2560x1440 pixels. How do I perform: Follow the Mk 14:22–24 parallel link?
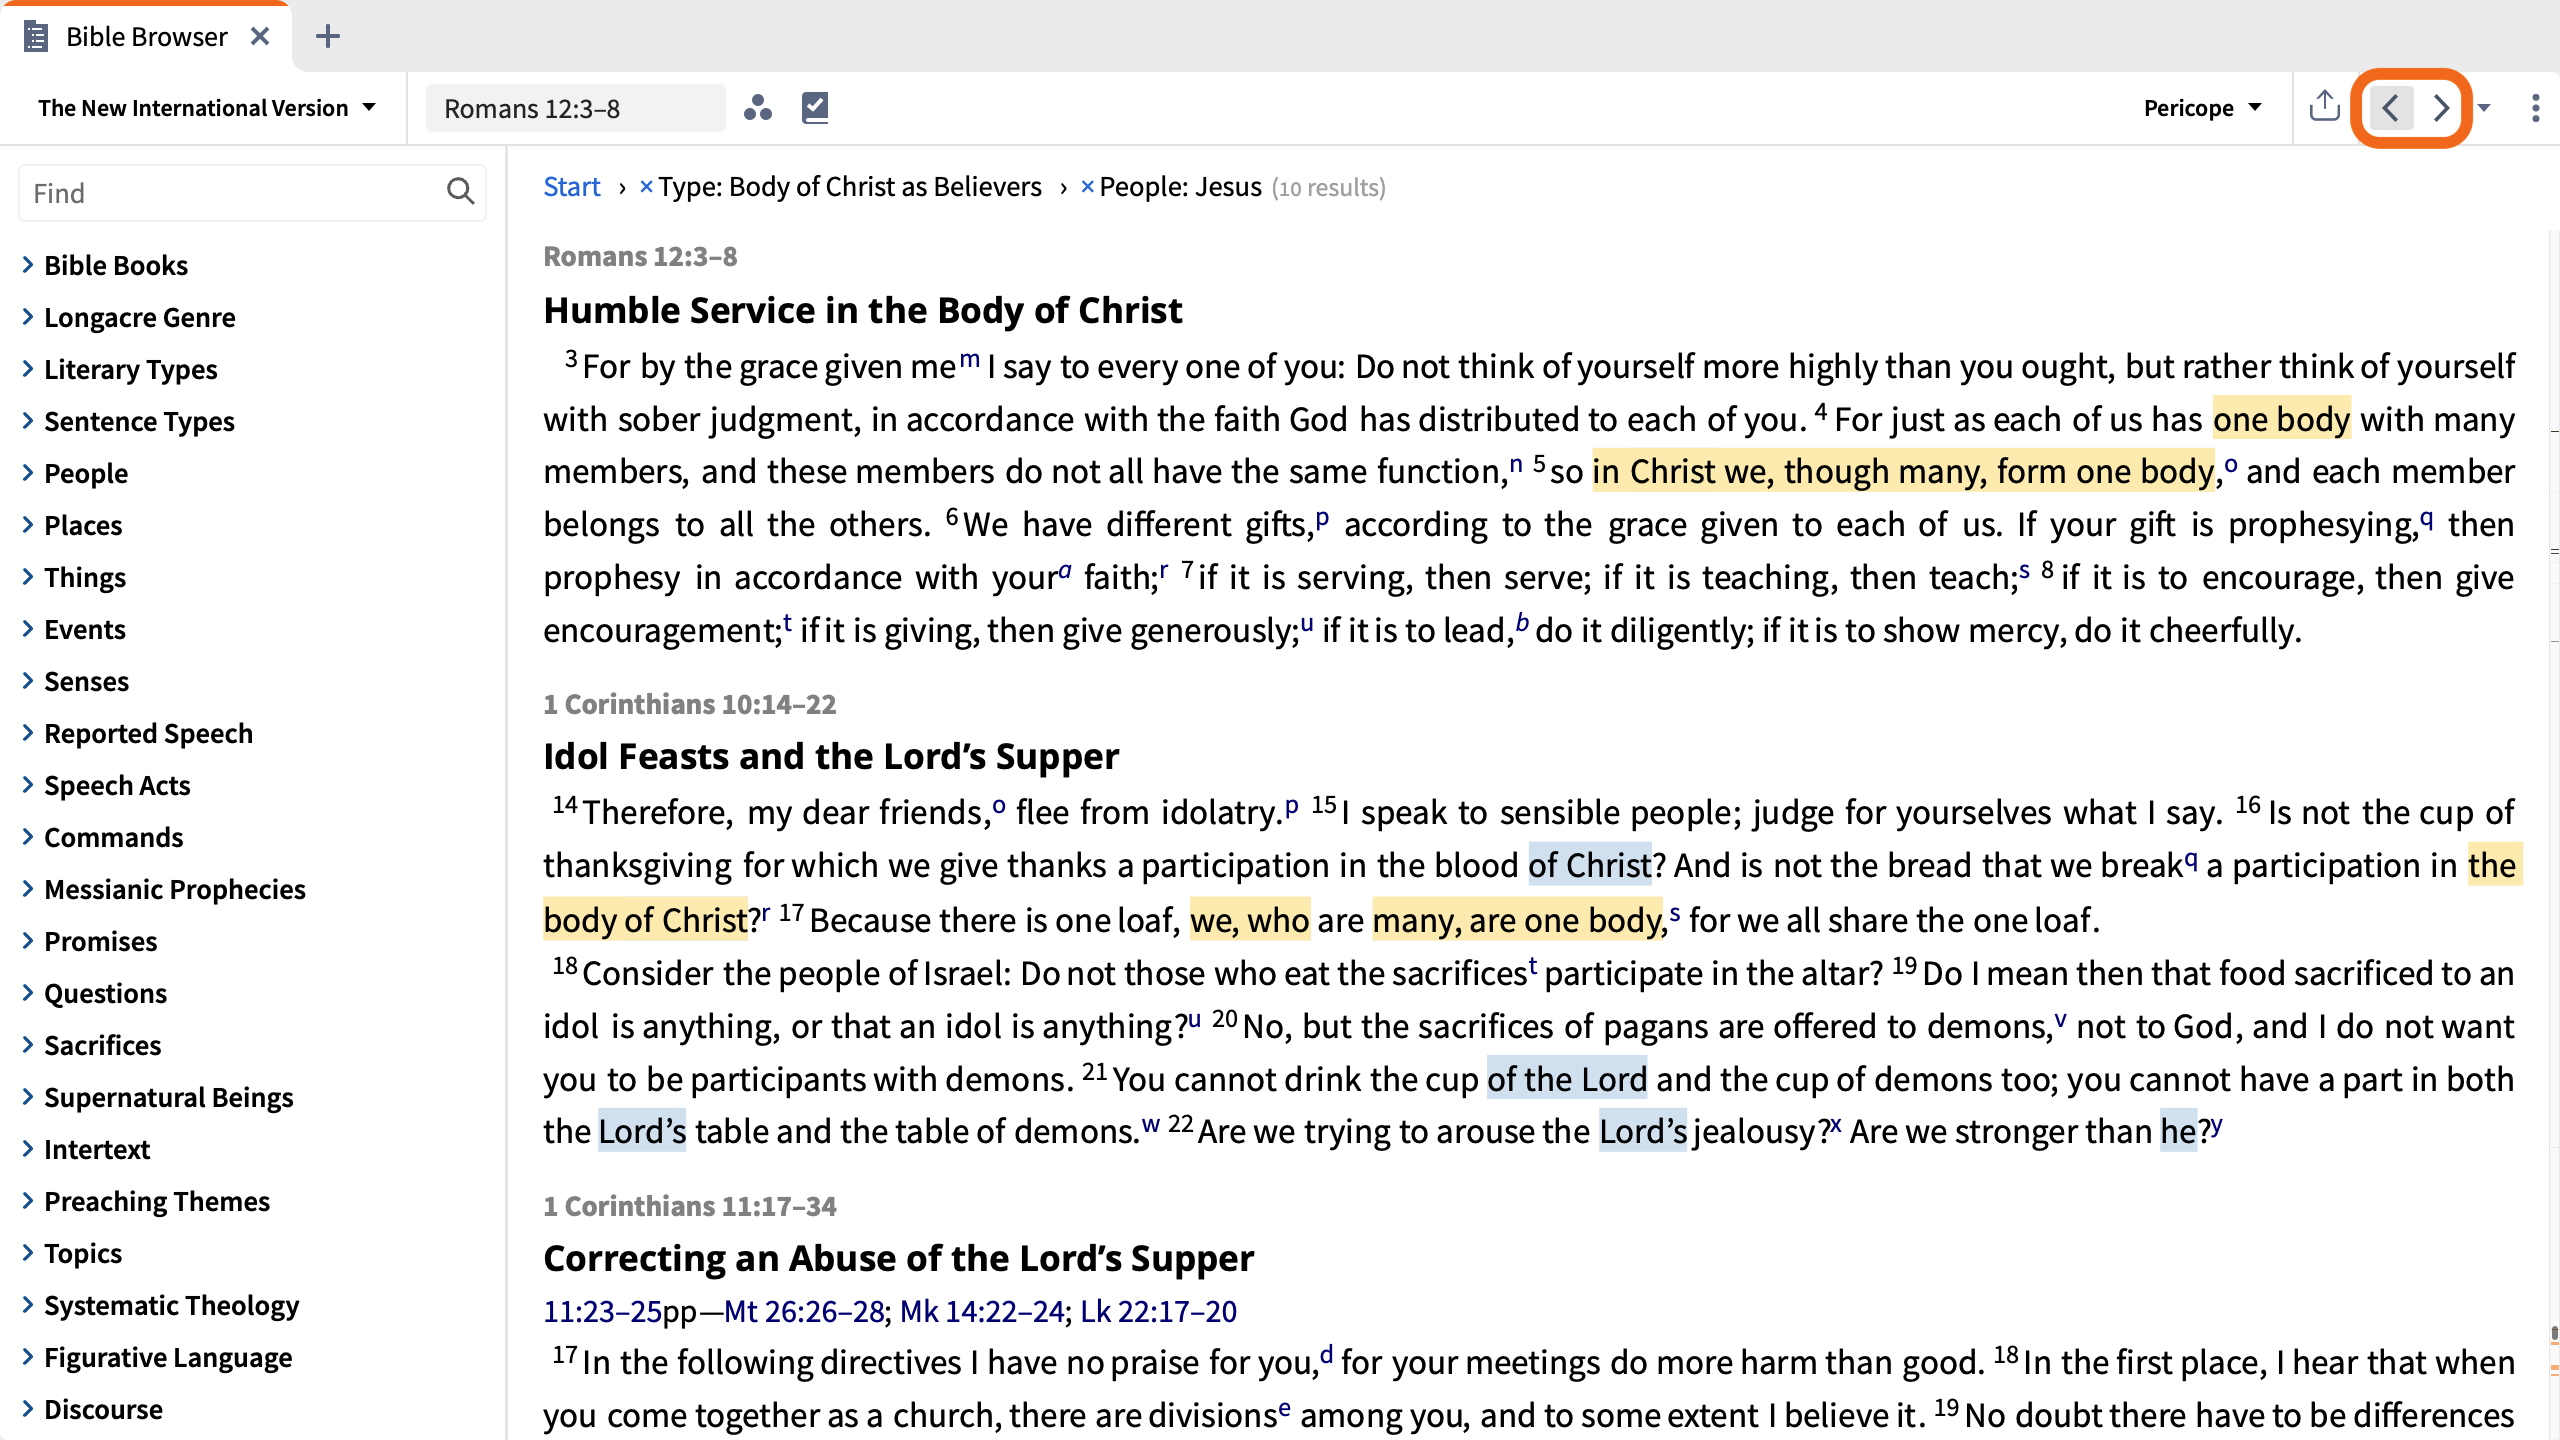[x=982, y=1311]
